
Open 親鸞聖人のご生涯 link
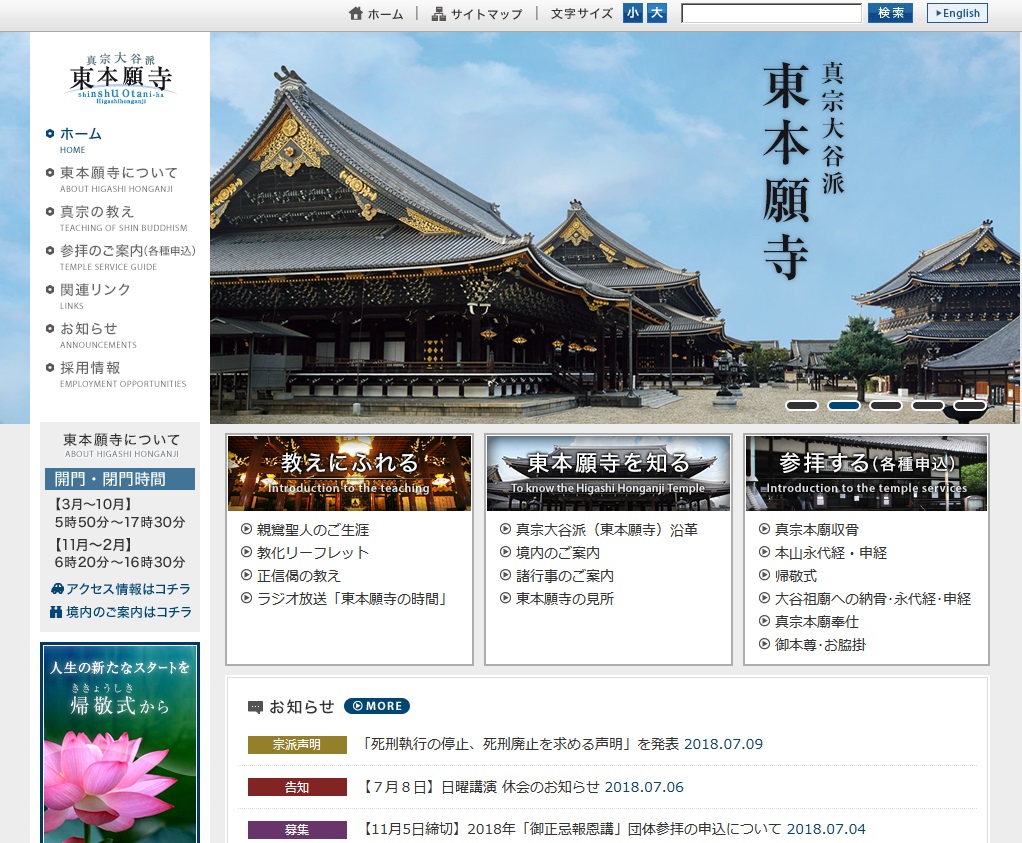coord(313,530)
